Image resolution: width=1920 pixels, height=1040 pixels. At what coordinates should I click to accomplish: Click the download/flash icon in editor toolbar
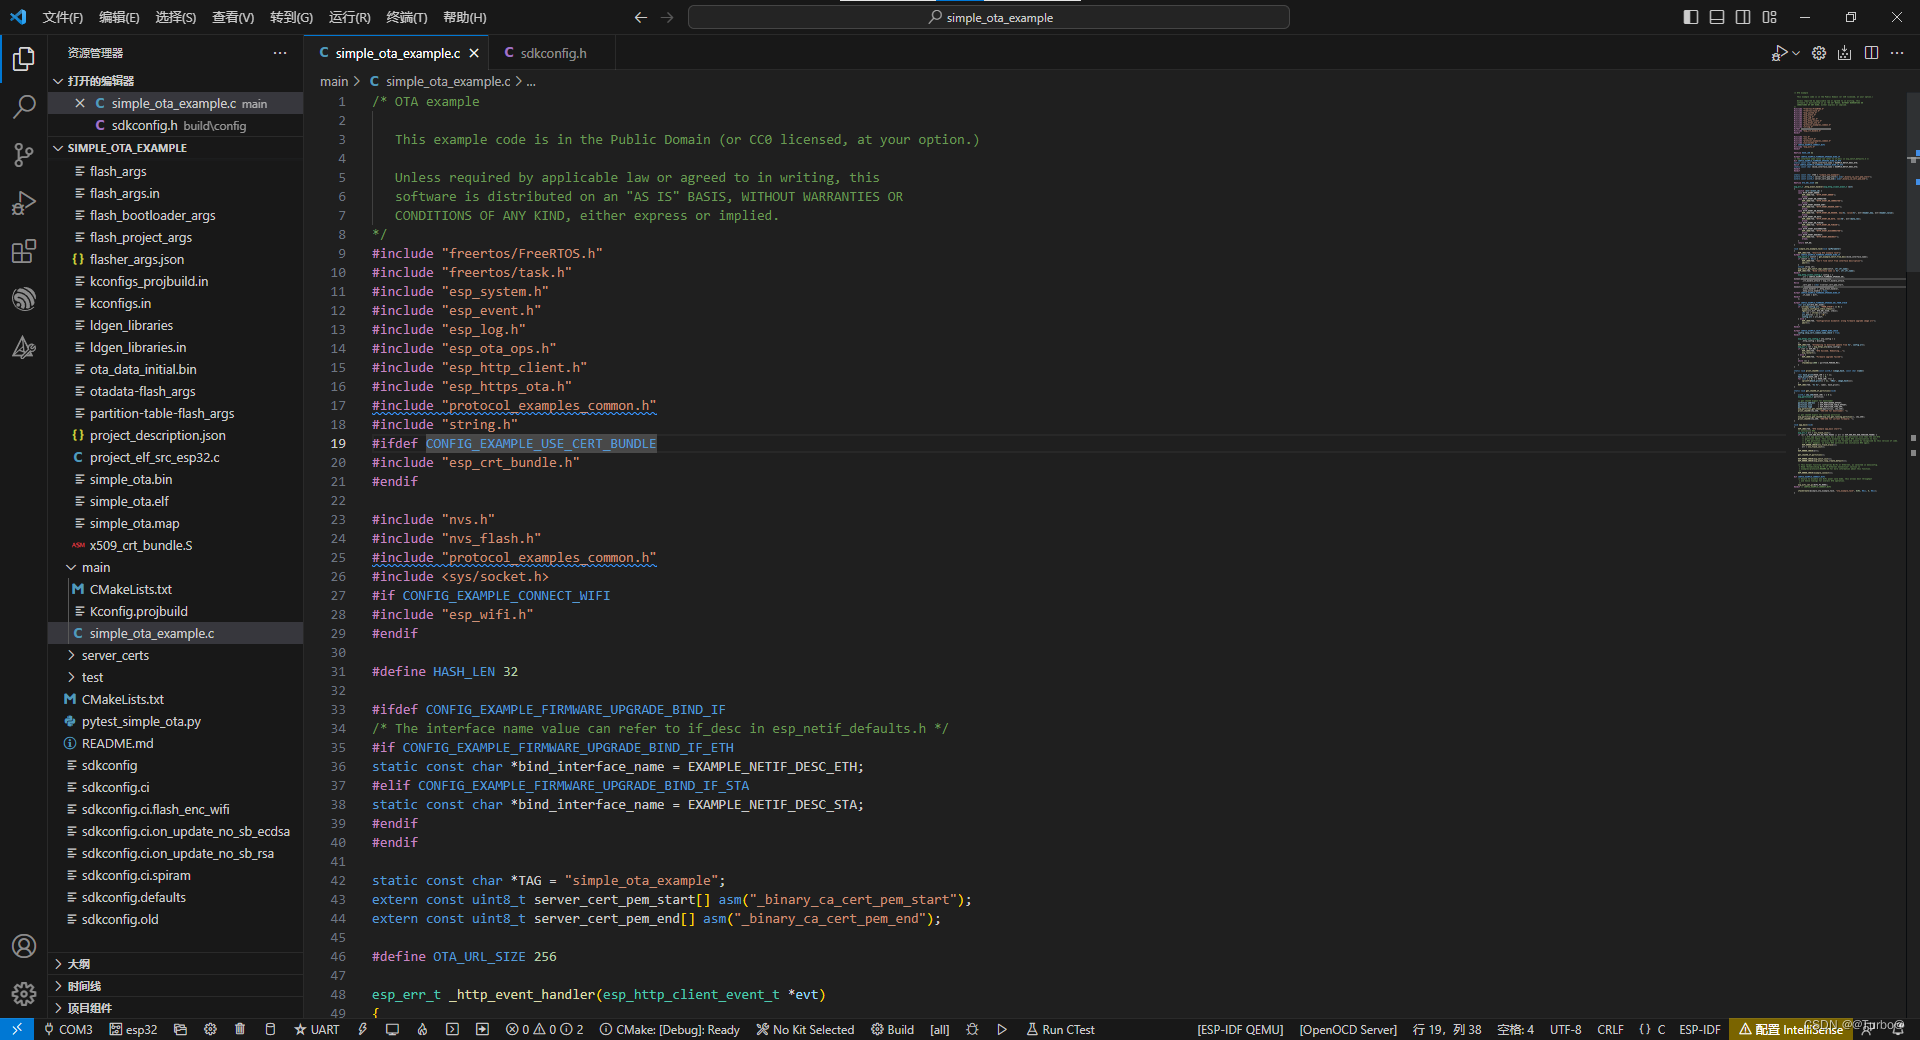pyautogui.click(x=1845, y=53)
